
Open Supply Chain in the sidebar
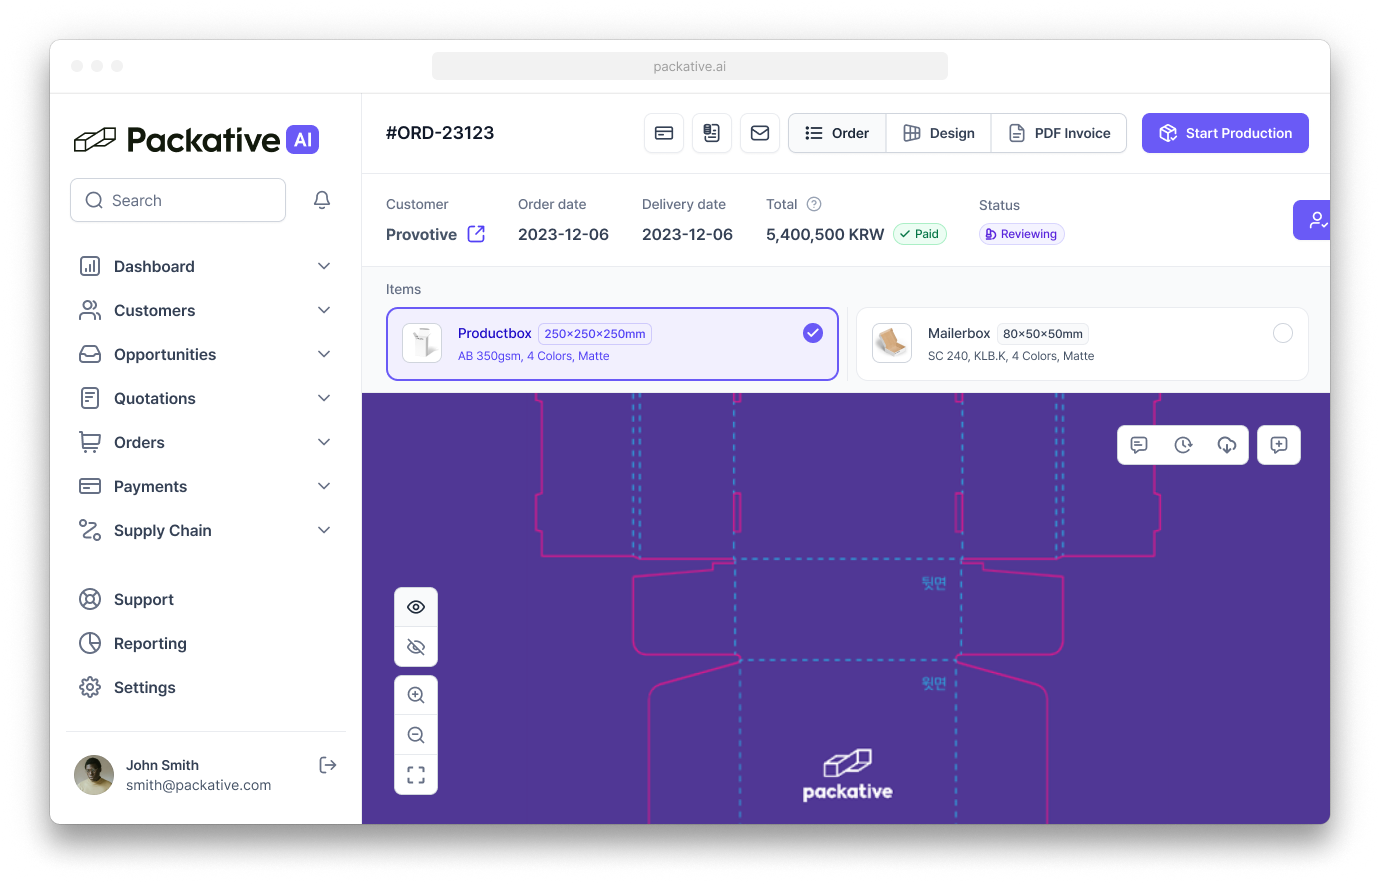point(206,530)
